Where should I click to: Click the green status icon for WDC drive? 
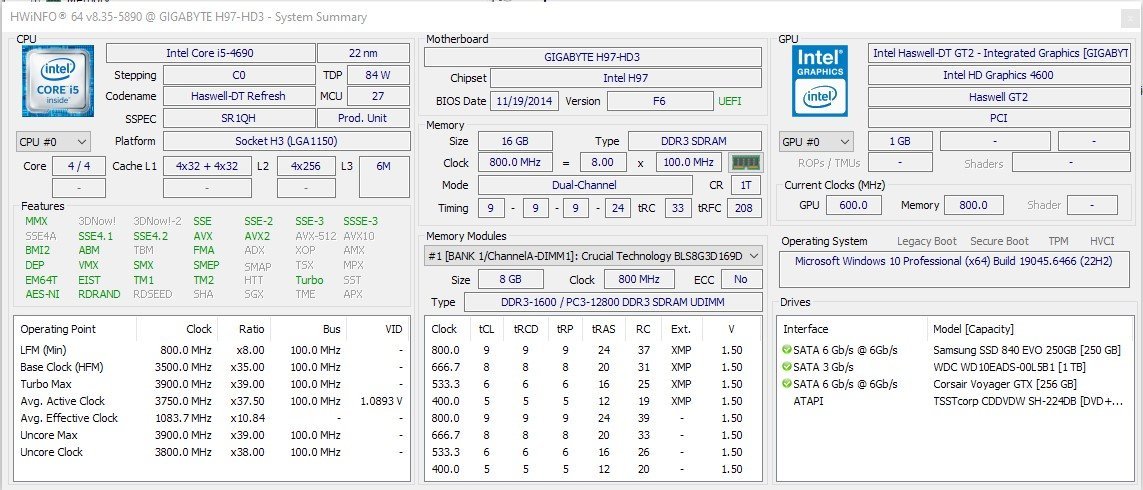(787, 367)
